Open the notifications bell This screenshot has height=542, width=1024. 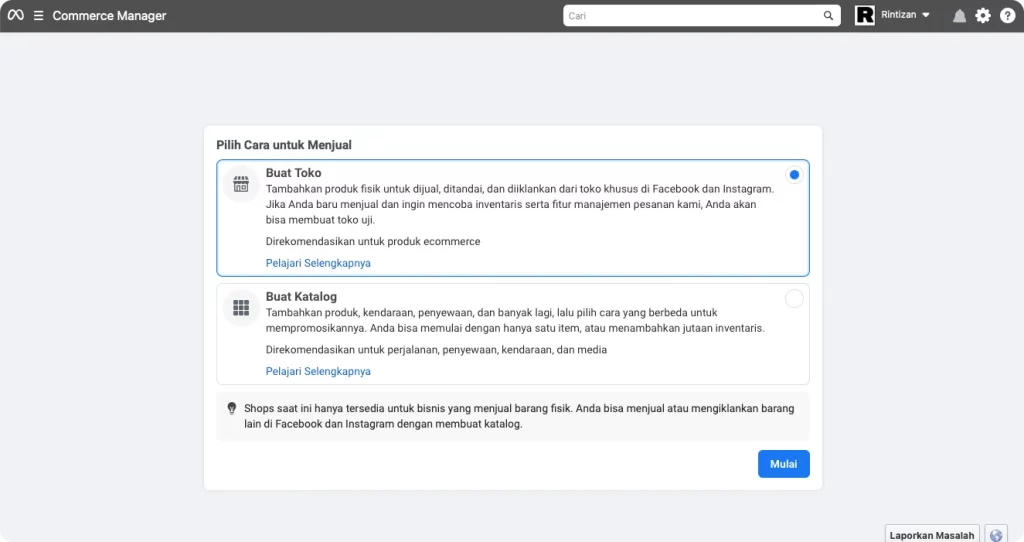[x=959, y=16]
